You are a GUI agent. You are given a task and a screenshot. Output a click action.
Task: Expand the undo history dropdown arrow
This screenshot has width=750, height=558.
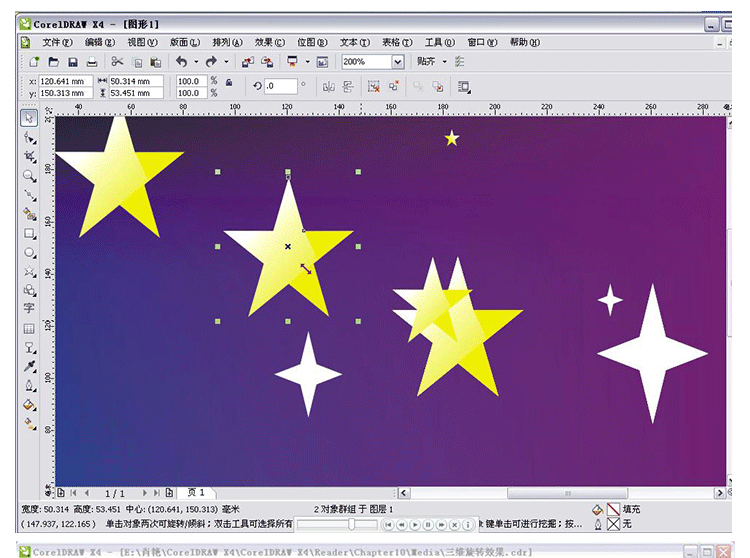point(196,62)
